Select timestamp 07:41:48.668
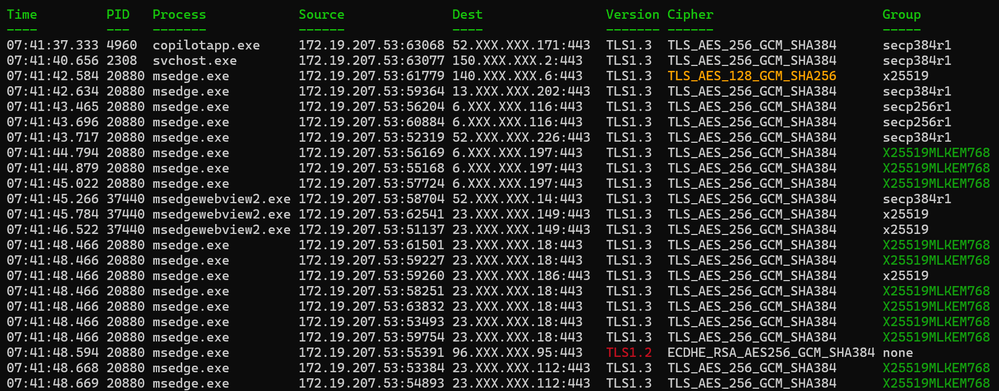 click(53, 367)
